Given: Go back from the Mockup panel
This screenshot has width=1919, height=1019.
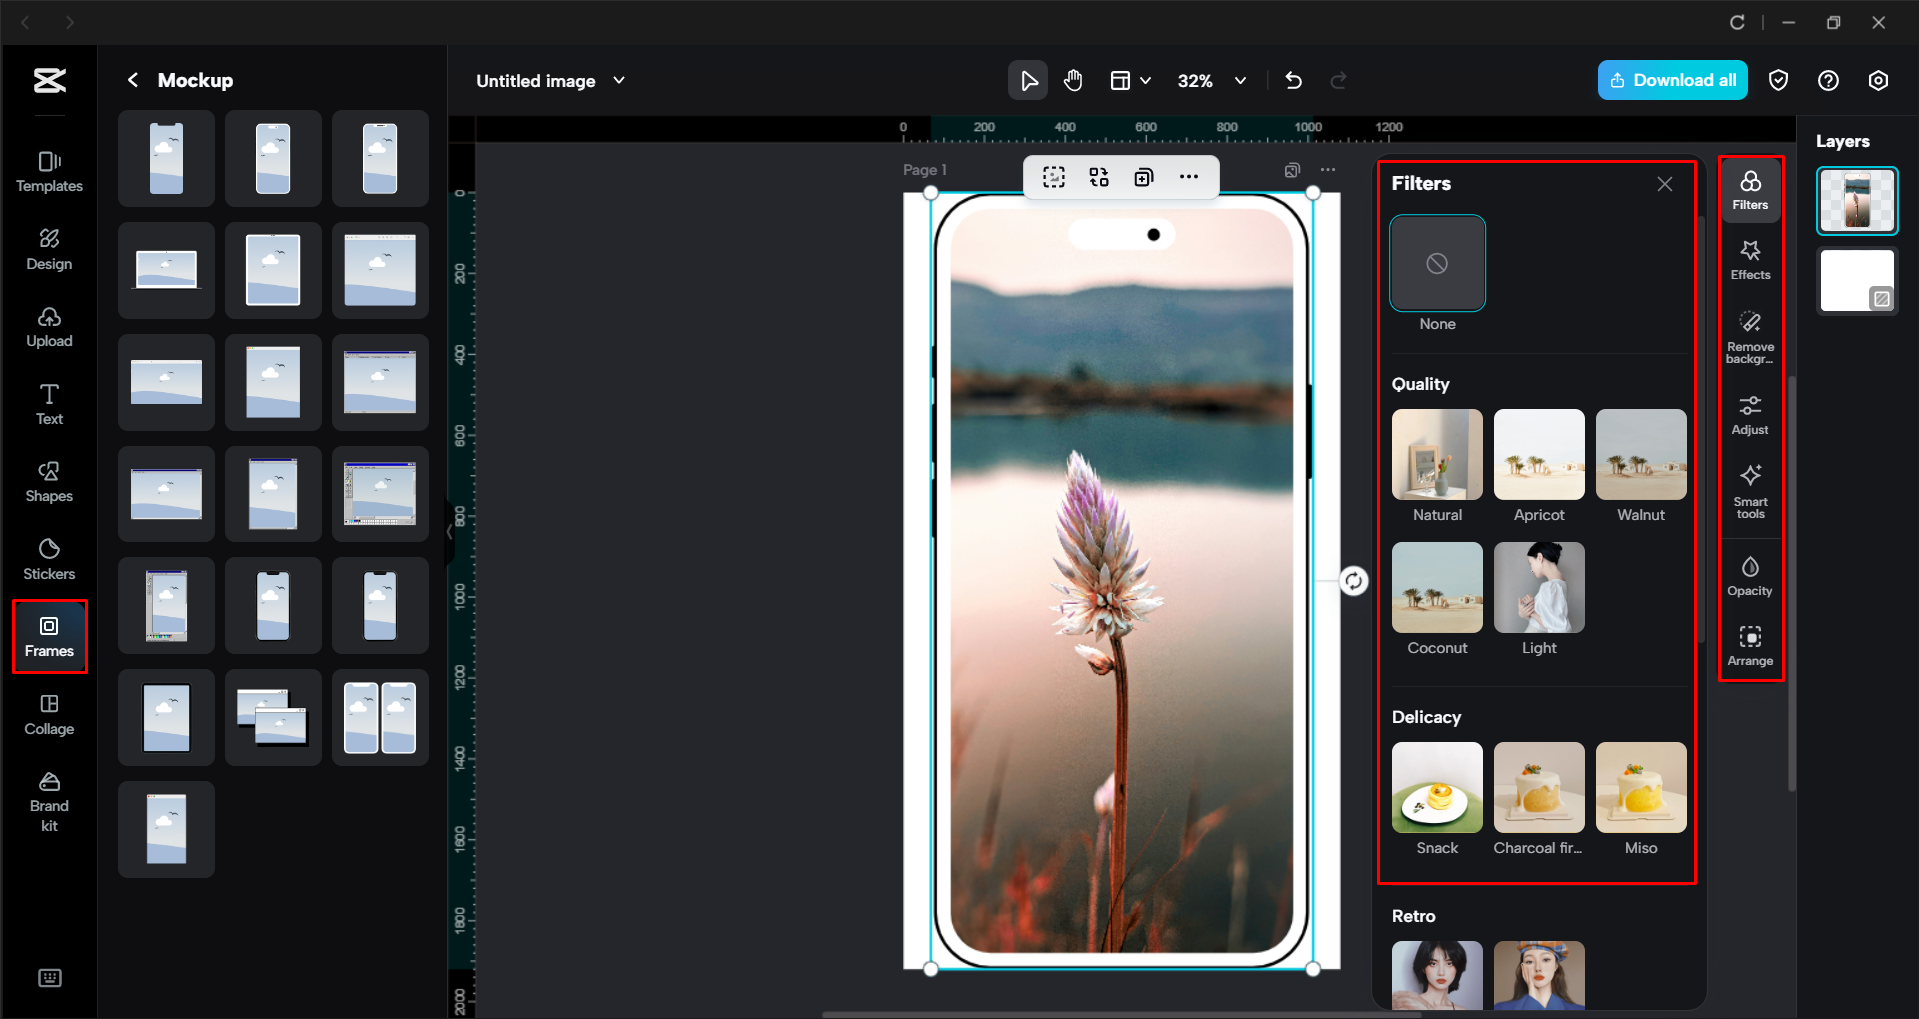Looking at the screenshot, I should [132, 80].
